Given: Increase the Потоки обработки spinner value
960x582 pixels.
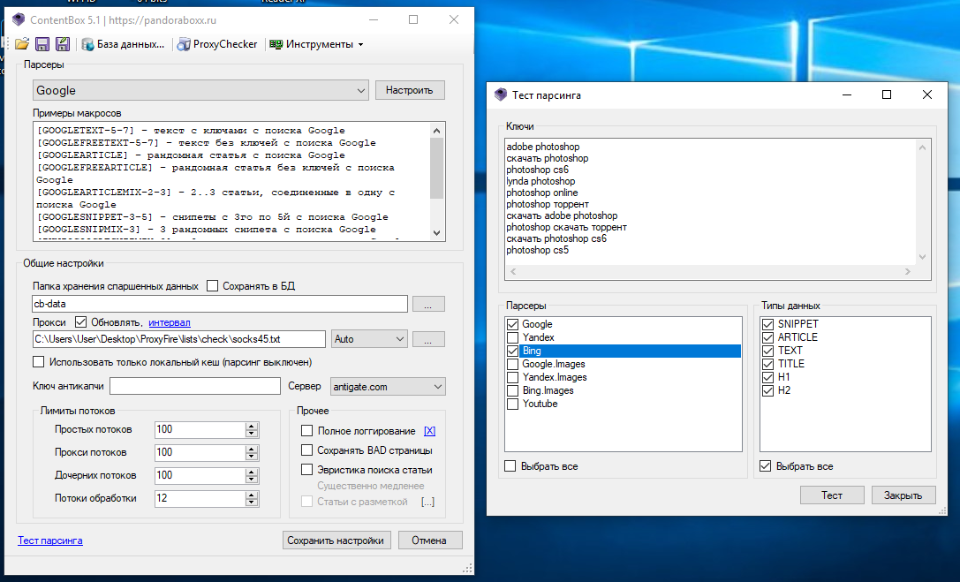Looking at the screenshot, I should click(x=251, y=494).
